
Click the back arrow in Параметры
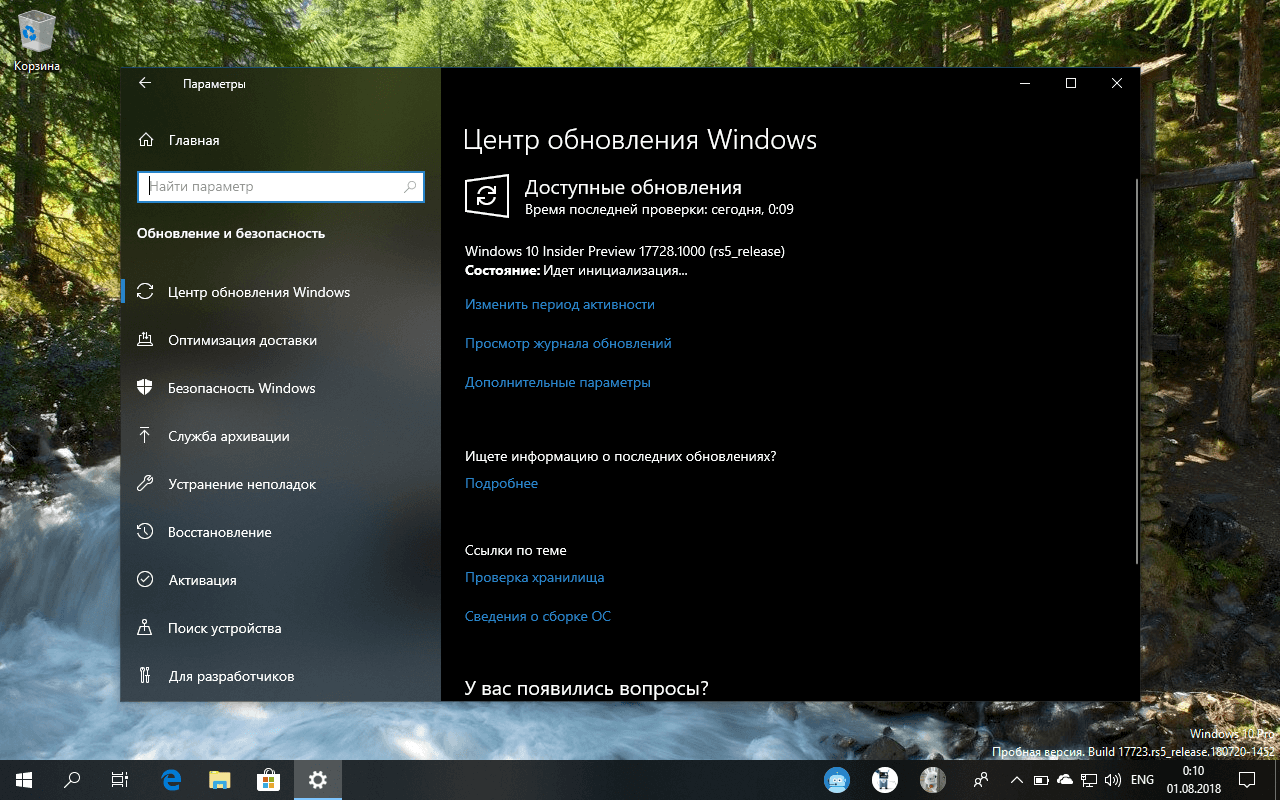coord(144,83)
